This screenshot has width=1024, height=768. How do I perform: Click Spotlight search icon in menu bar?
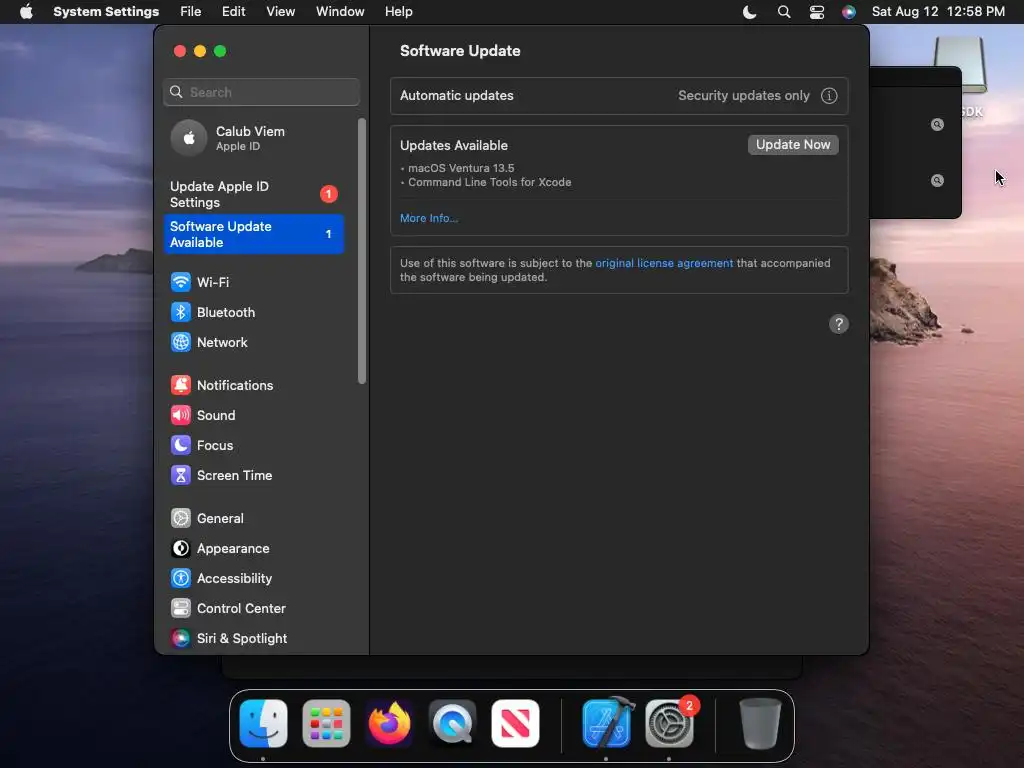(784, 12)
